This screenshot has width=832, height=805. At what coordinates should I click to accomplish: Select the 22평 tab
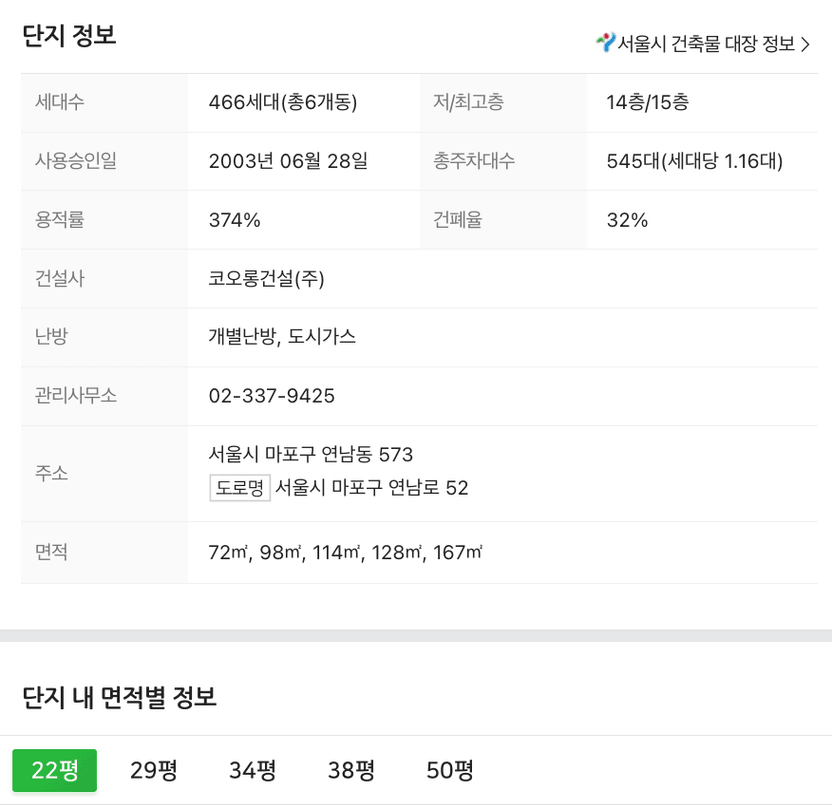(x=55, y=770)
